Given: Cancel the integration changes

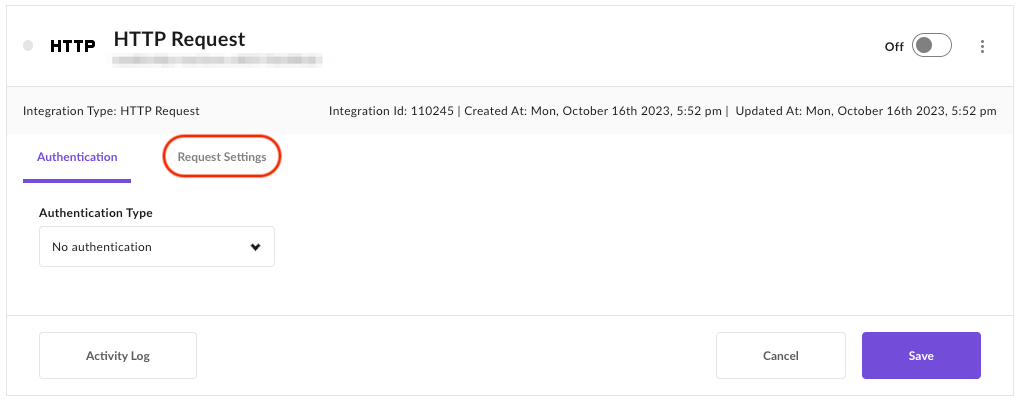Looking at the screenshot, I should [780, 355].
